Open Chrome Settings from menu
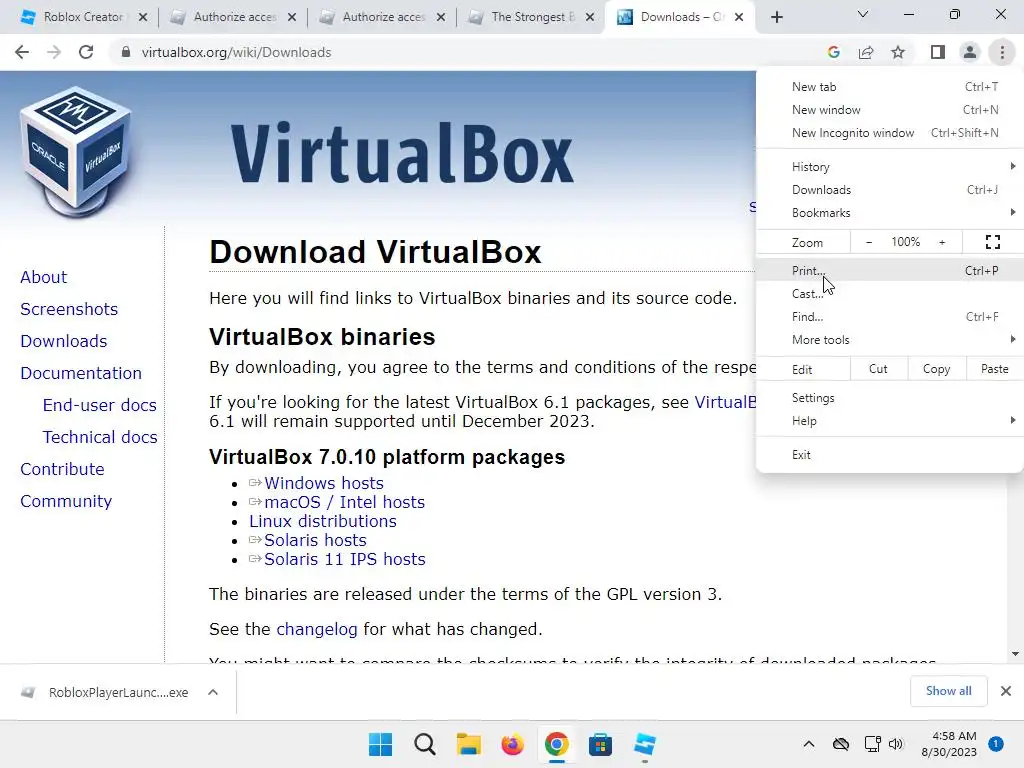Viewport: 1024px width, 768px height. point(889,398)
